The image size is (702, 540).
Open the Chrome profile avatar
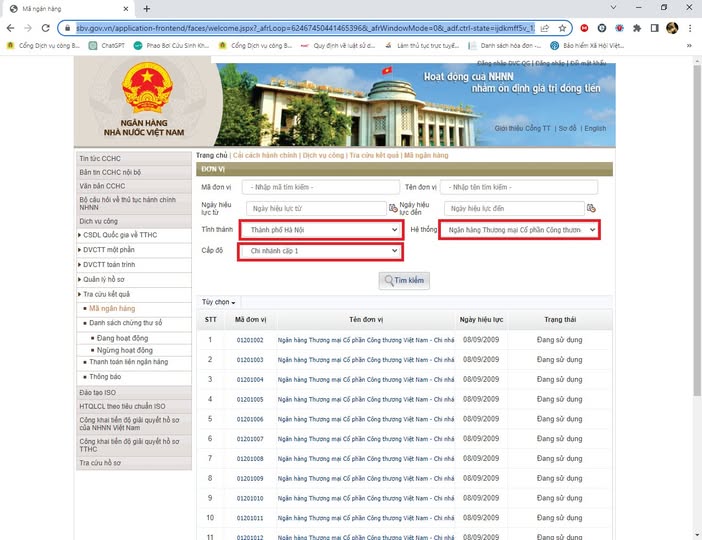click(x=672, y=28)
